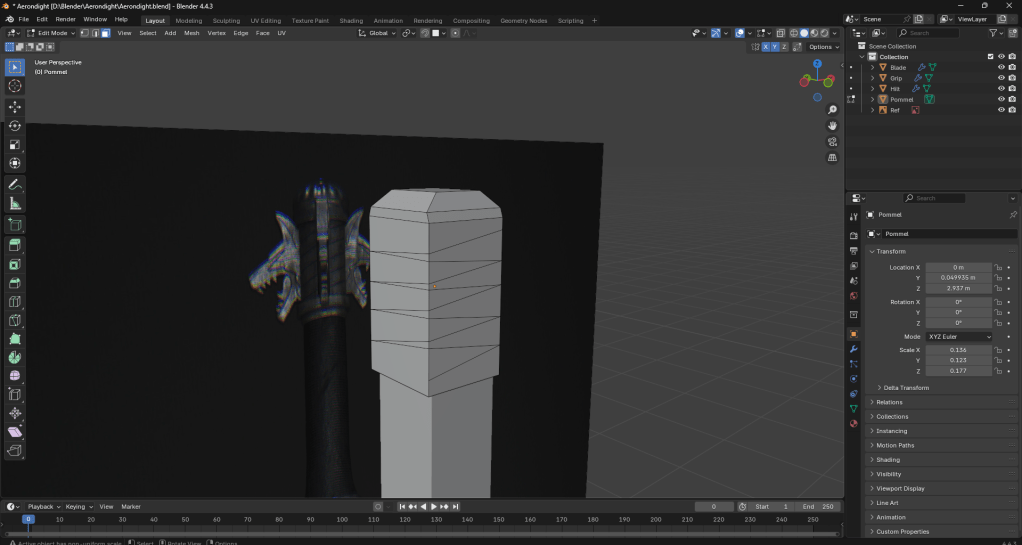Switch to face select mode

(x=105, y=33)
